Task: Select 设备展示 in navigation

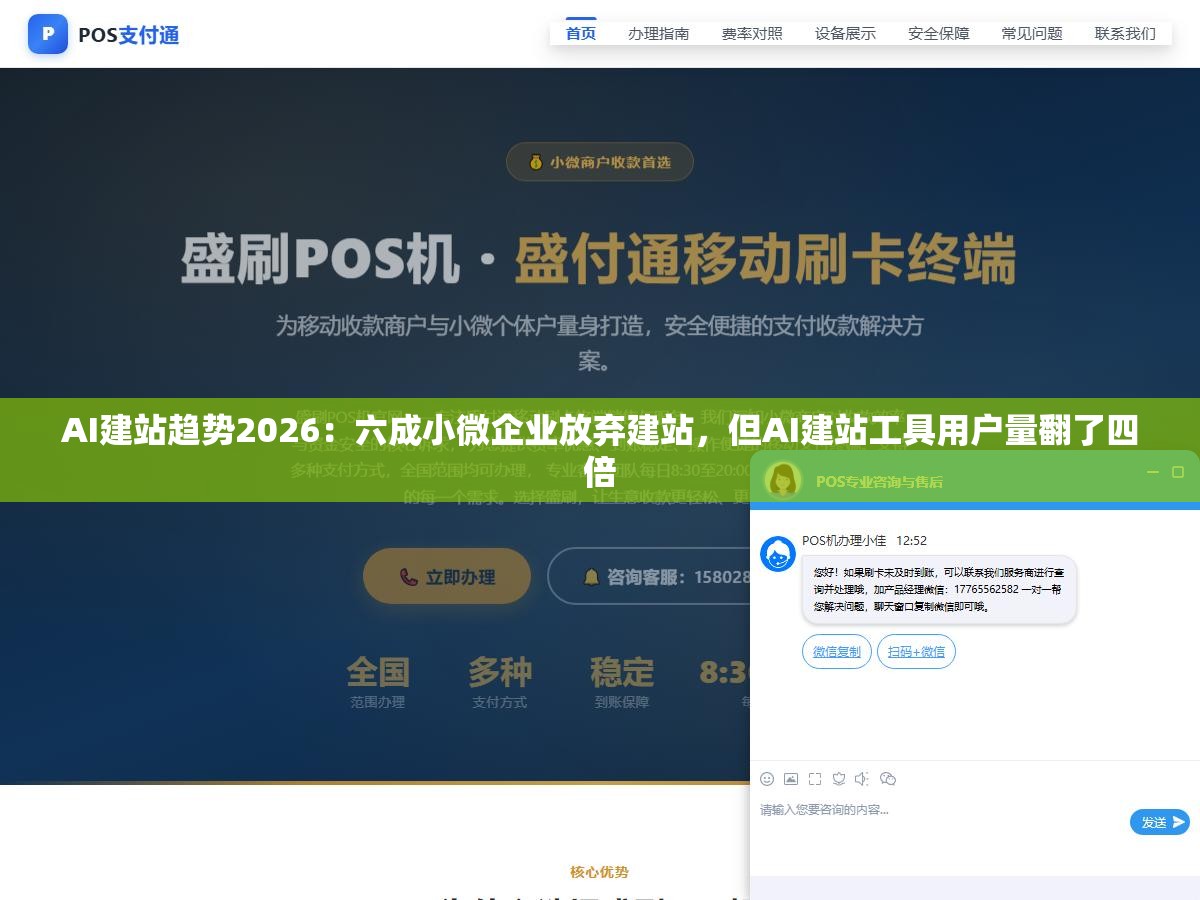Action: tap(845, 33)
